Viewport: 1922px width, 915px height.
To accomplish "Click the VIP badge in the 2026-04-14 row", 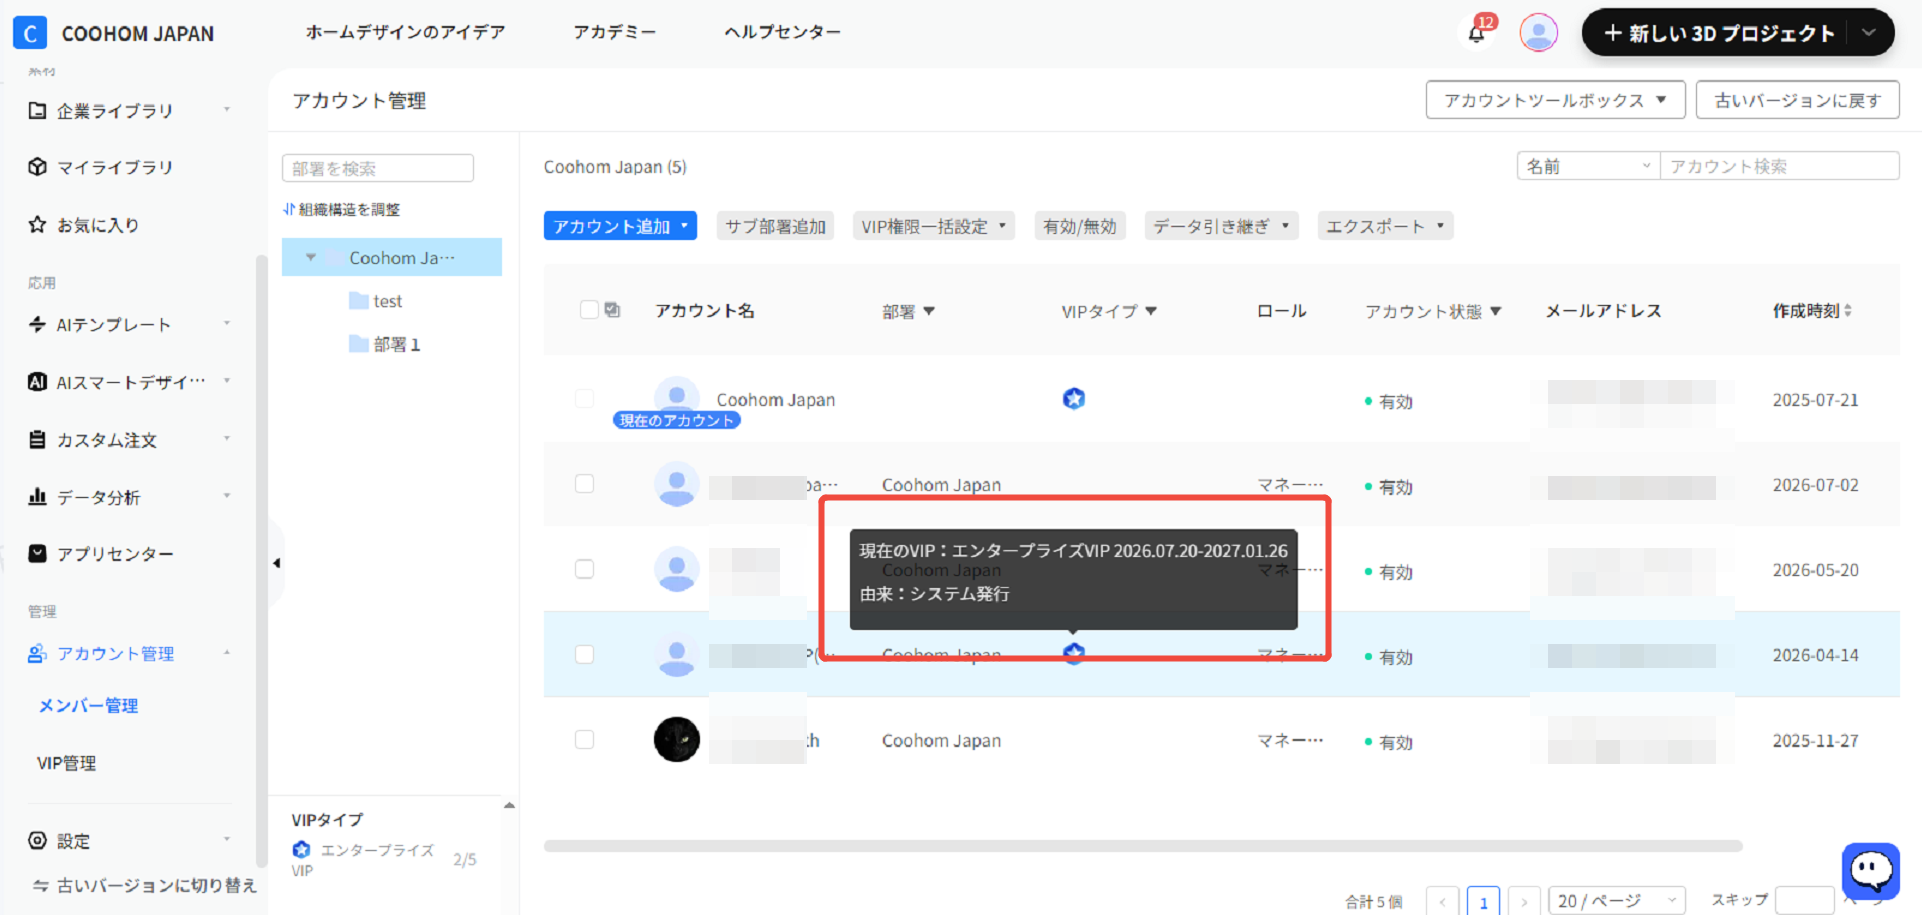I will click(x=1074, y=654).
